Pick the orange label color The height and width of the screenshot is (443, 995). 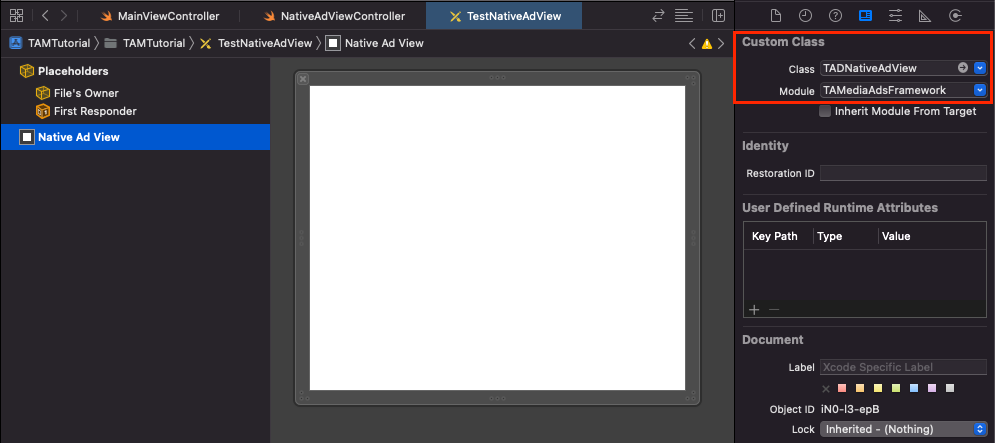coord(860,388)
